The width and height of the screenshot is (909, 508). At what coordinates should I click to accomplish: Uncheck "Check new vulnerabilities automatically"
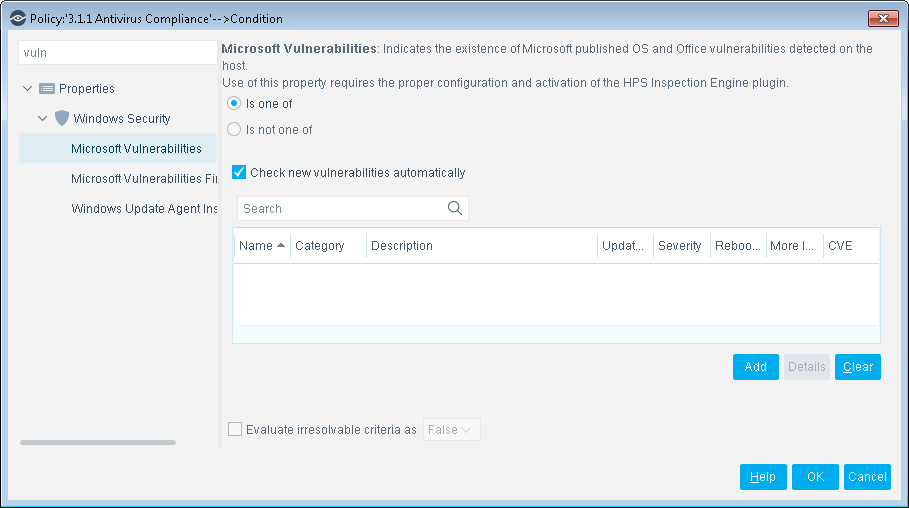coord(239,172)
